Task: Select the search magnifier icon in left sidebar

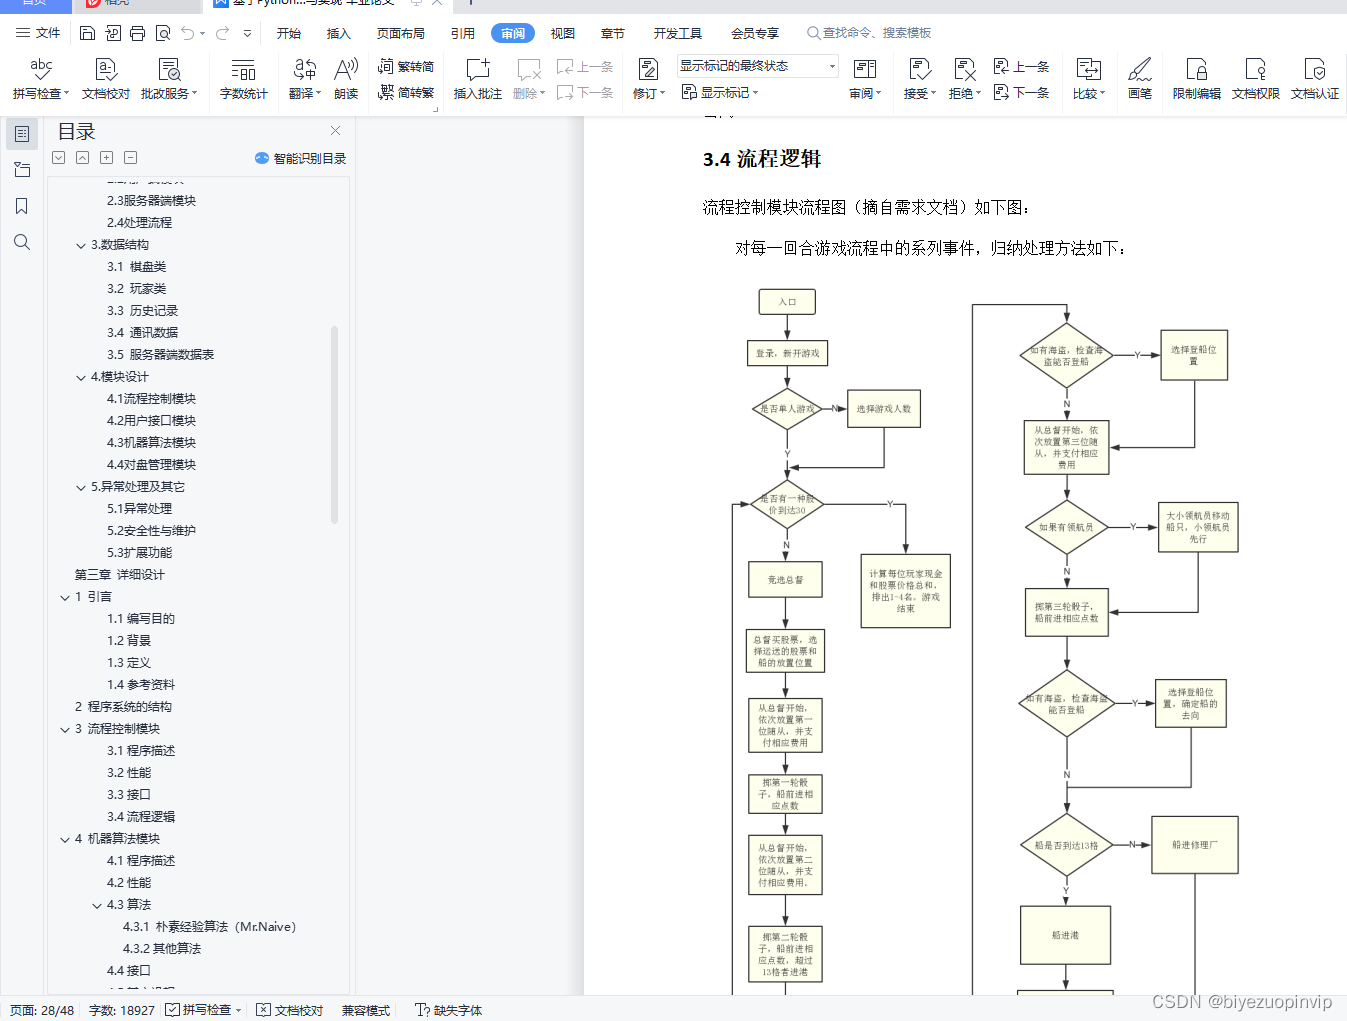Action: [22, 242]
